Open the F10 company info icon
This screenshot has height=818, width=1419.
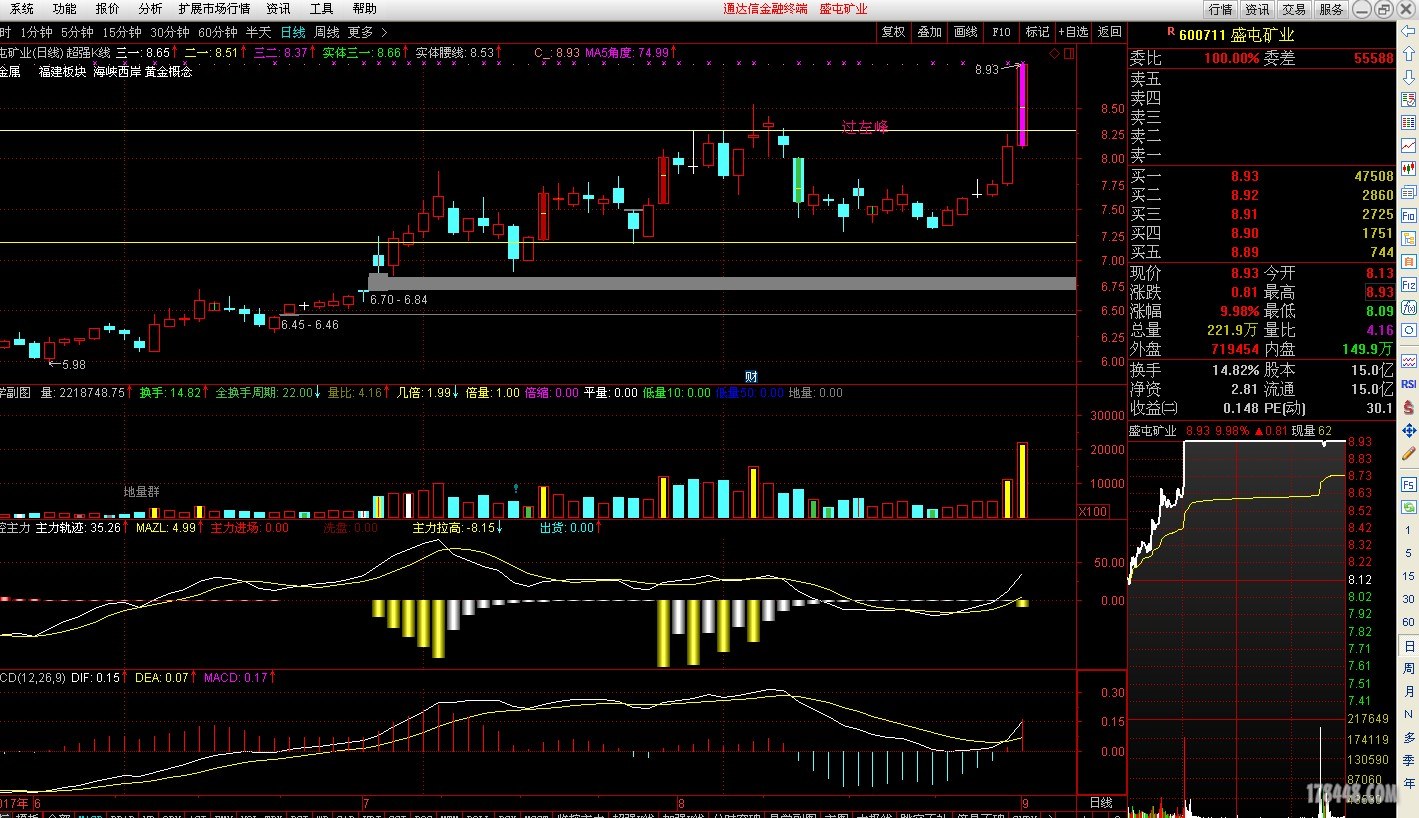[1409, 215]
